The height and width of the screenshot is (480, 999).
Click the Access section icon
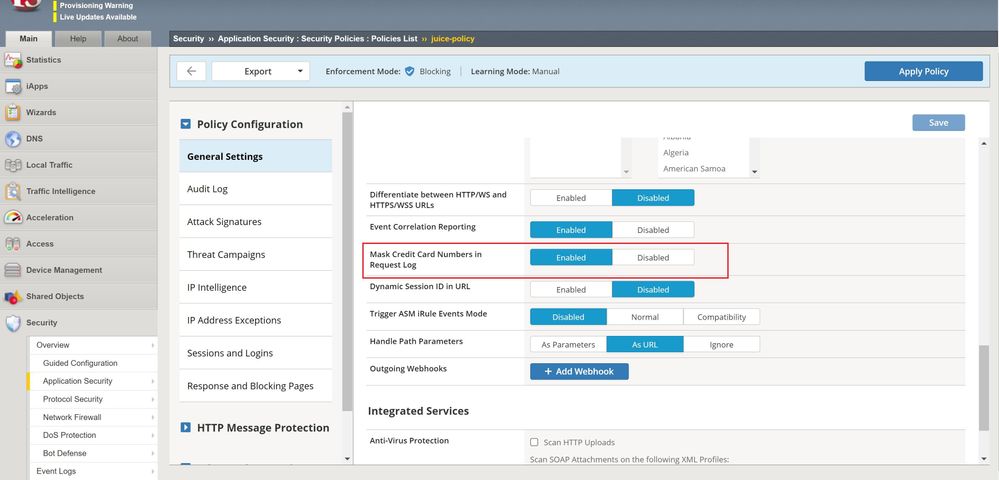coord(13,244)
